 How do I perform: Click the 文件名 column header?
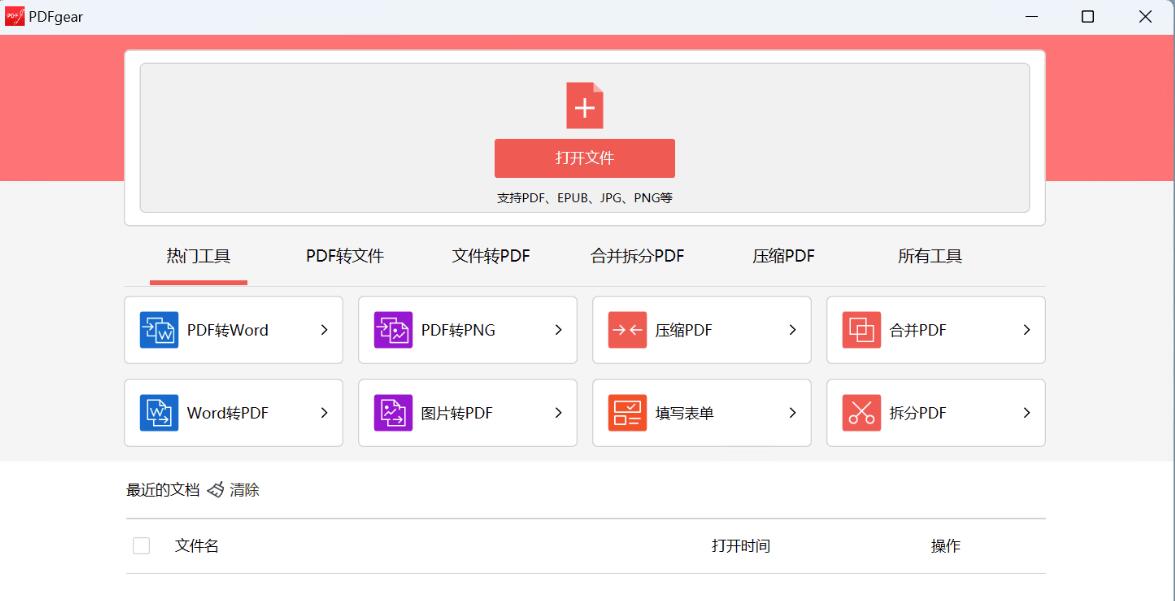(196, 546)
